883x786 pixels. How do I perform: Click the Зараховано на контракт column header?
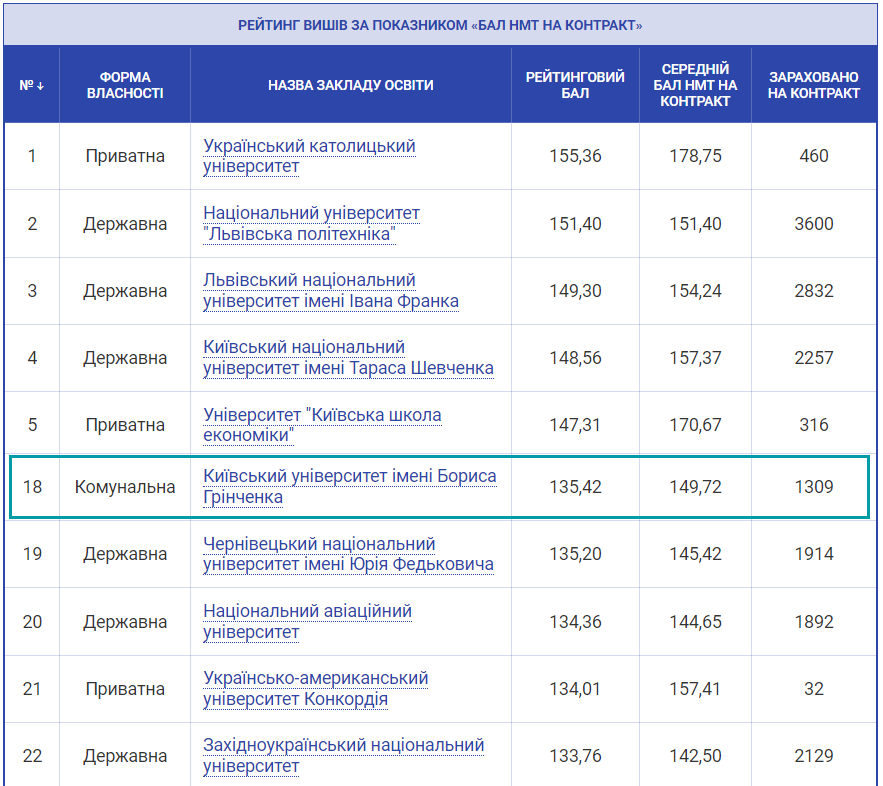coord(814,85)
